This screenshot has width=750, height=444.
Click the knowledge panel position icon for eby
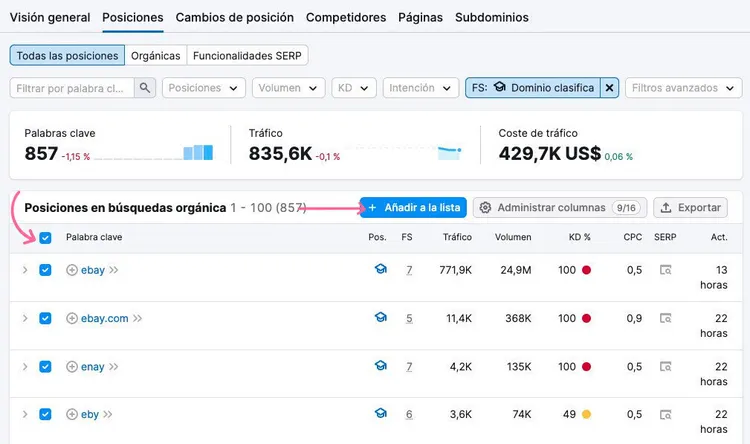[x=381, y=413]
